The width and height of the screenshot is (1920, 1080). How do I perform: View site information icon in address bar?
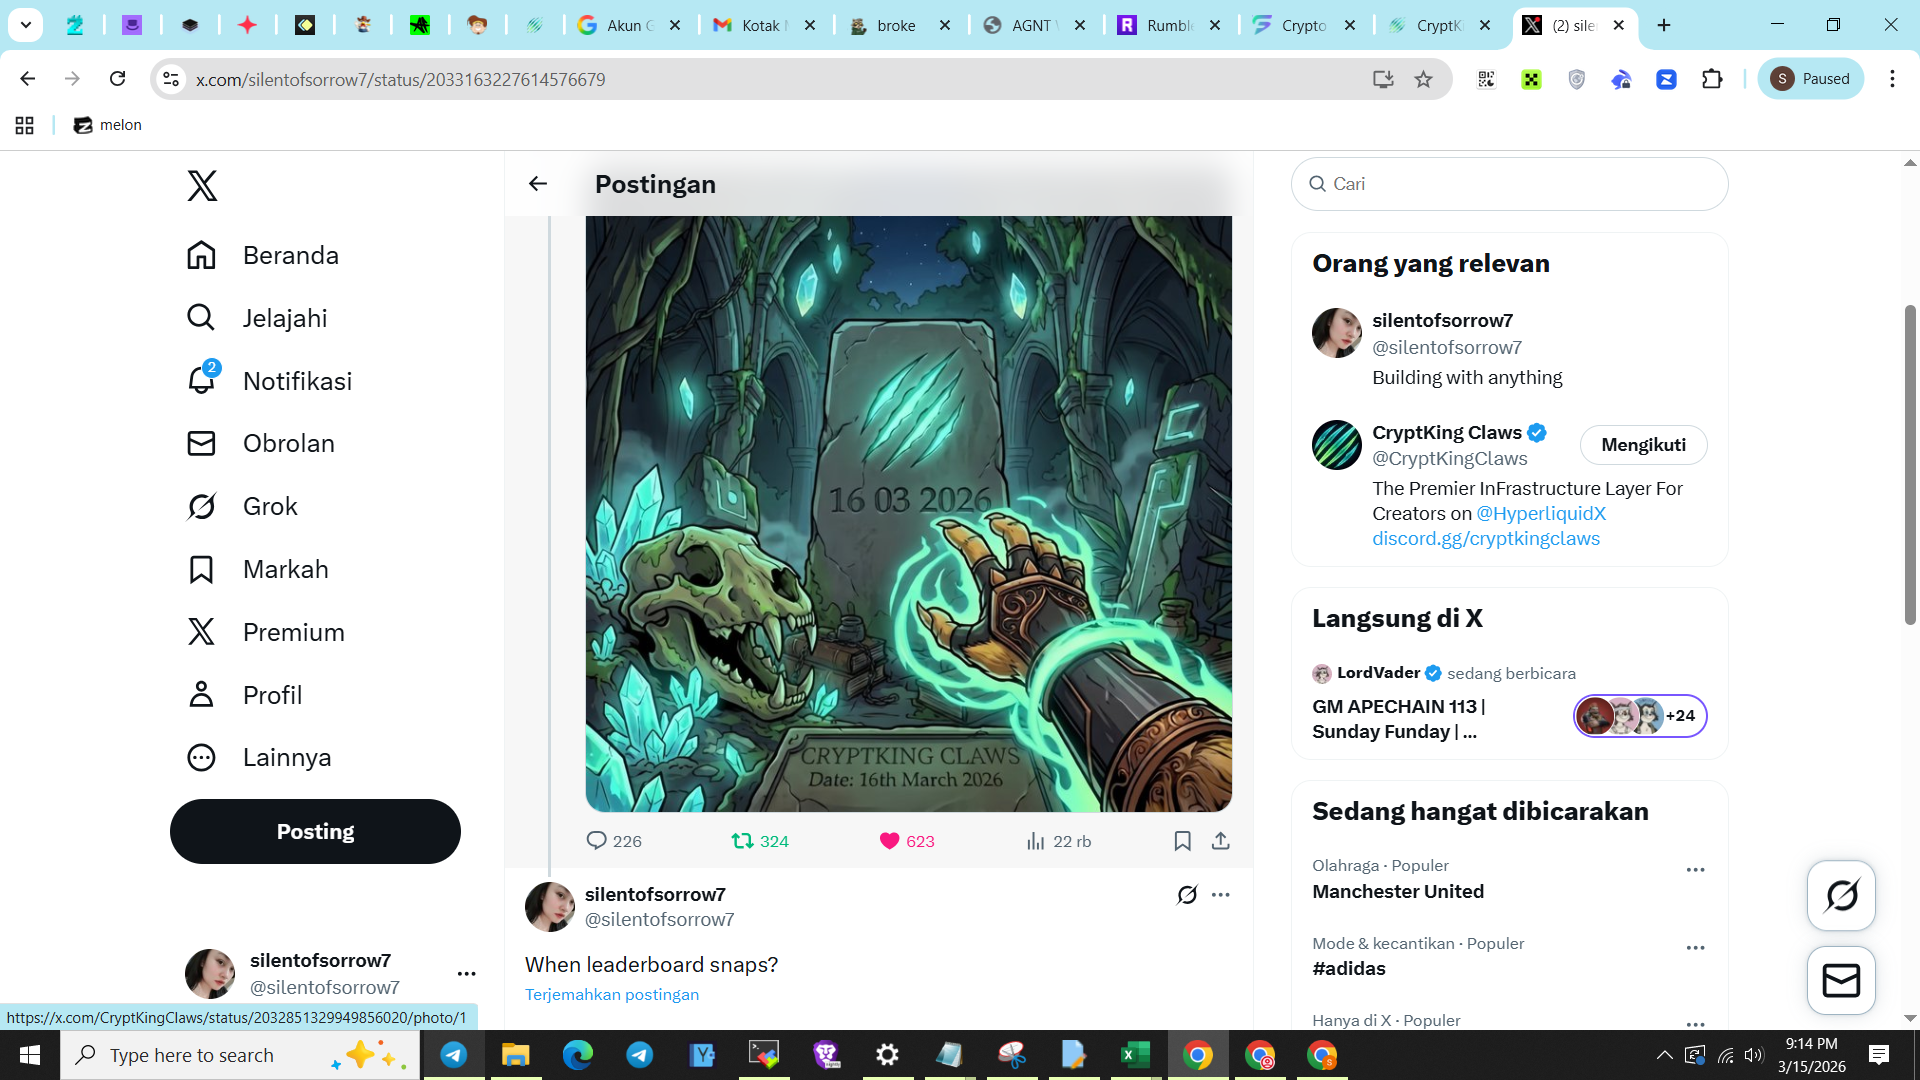[x=171, y=79]
